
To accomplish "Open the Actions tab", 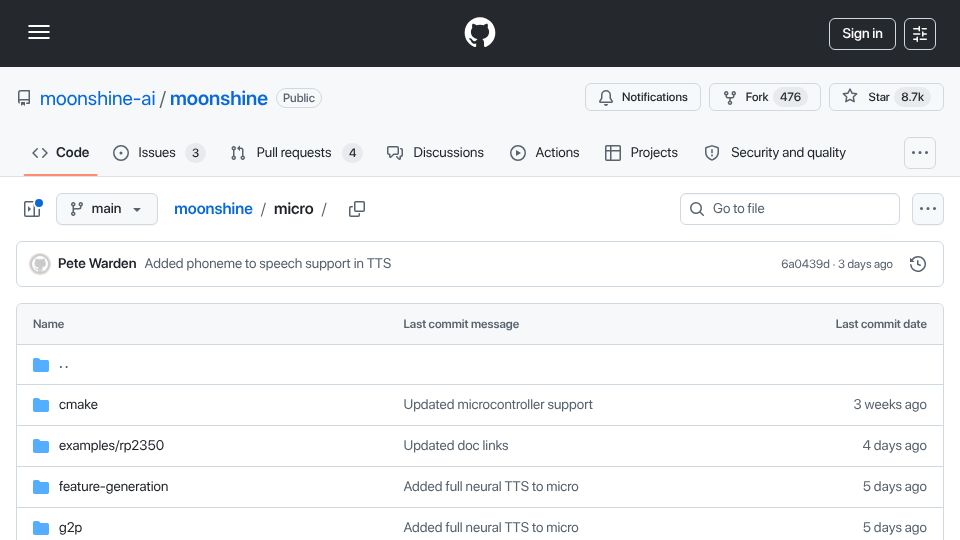I will click(x=544, y=152).
